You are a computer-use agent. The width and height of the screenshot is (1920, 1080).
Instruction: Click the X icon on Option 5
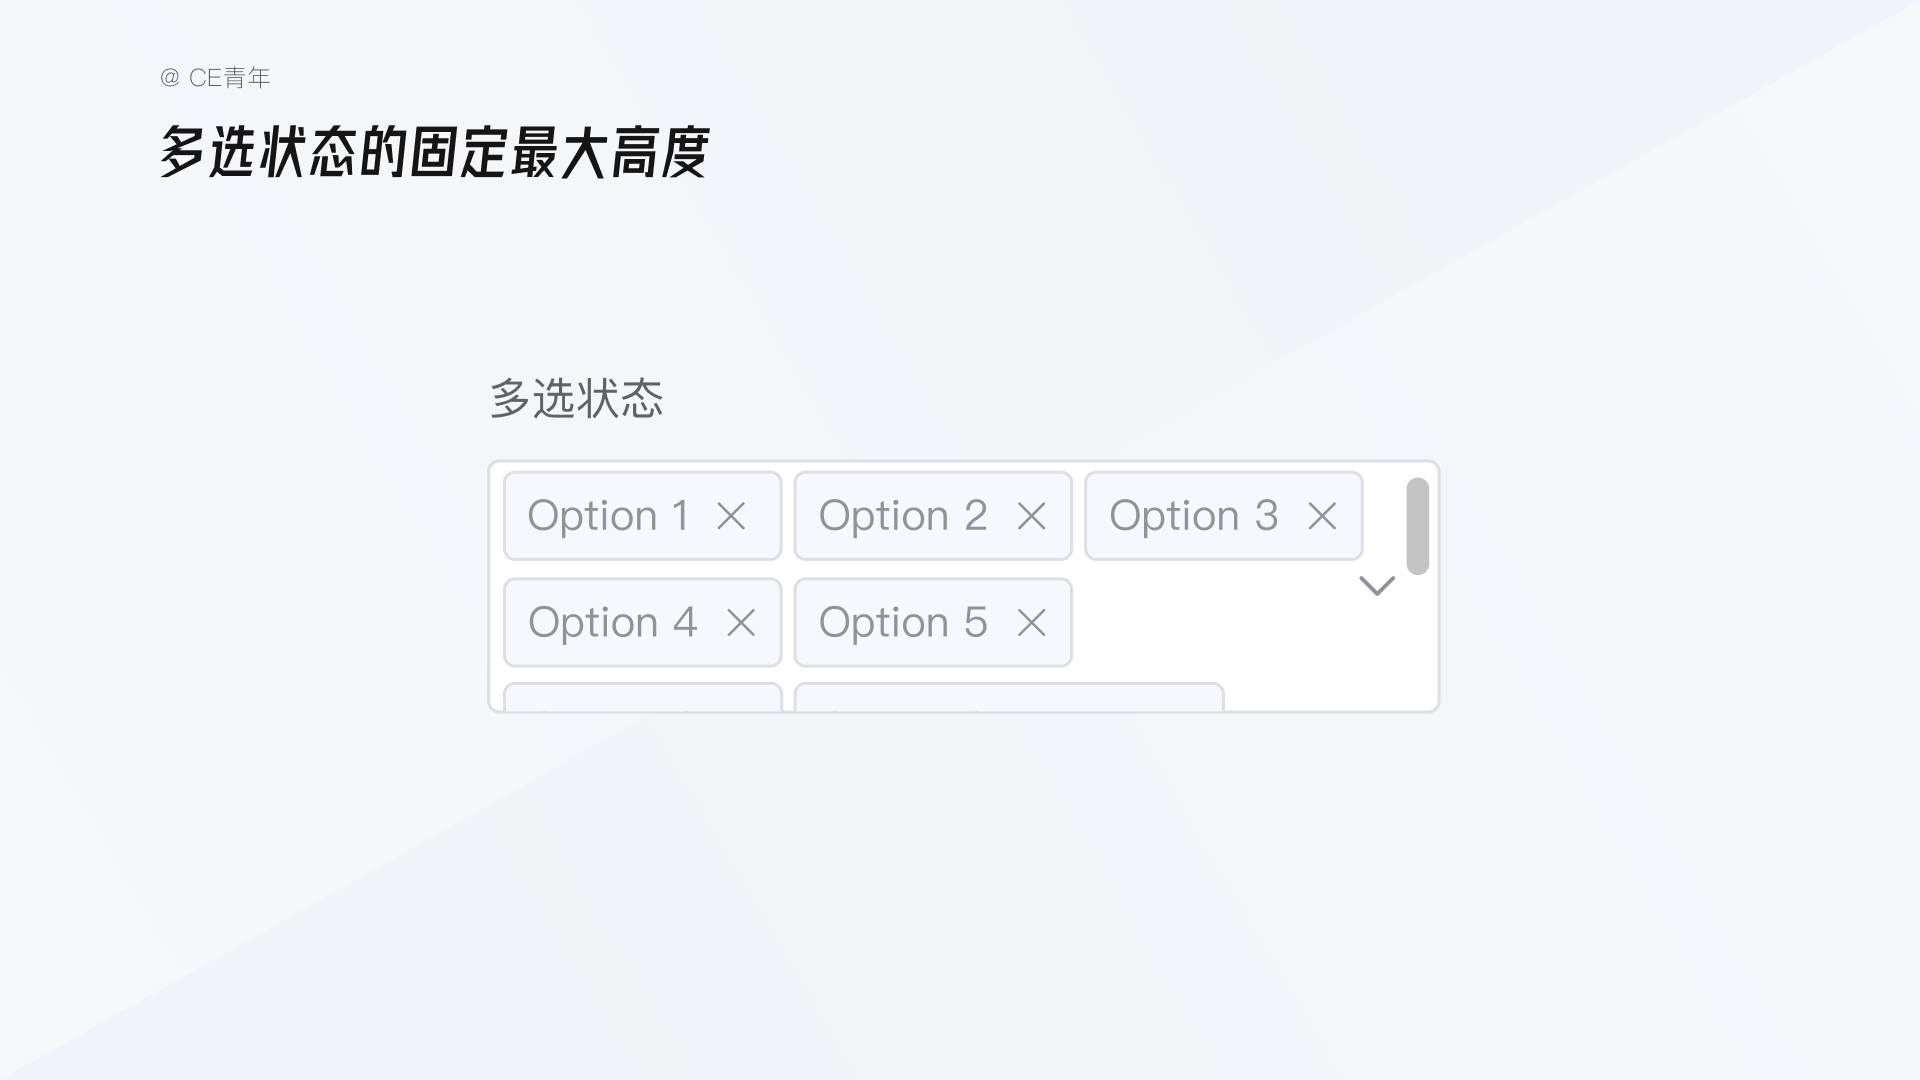(1033, 621)
